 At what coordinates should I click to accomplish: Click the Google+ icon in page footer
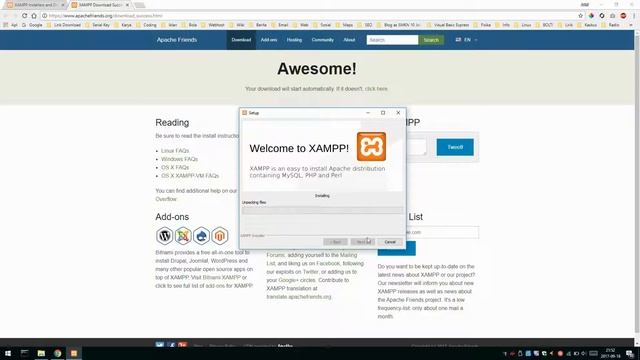[x=182, y=345]
